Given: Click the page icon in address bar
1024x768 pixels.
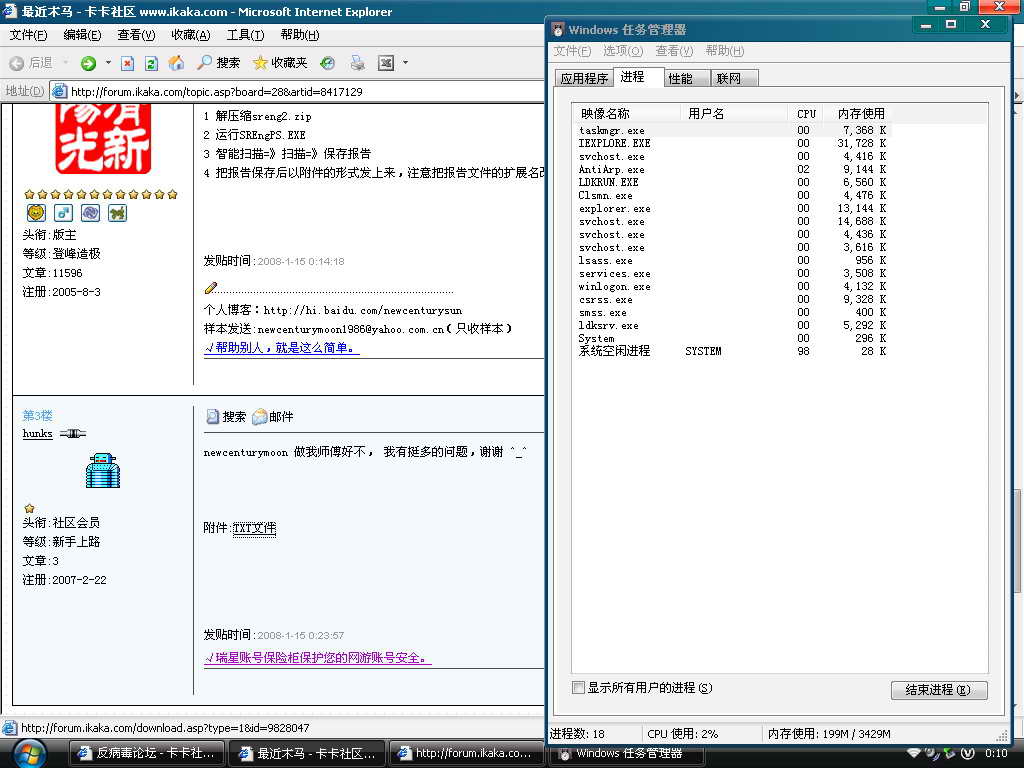Looking at the screenshot, I should pyautogui.click(x=59, y=91).
